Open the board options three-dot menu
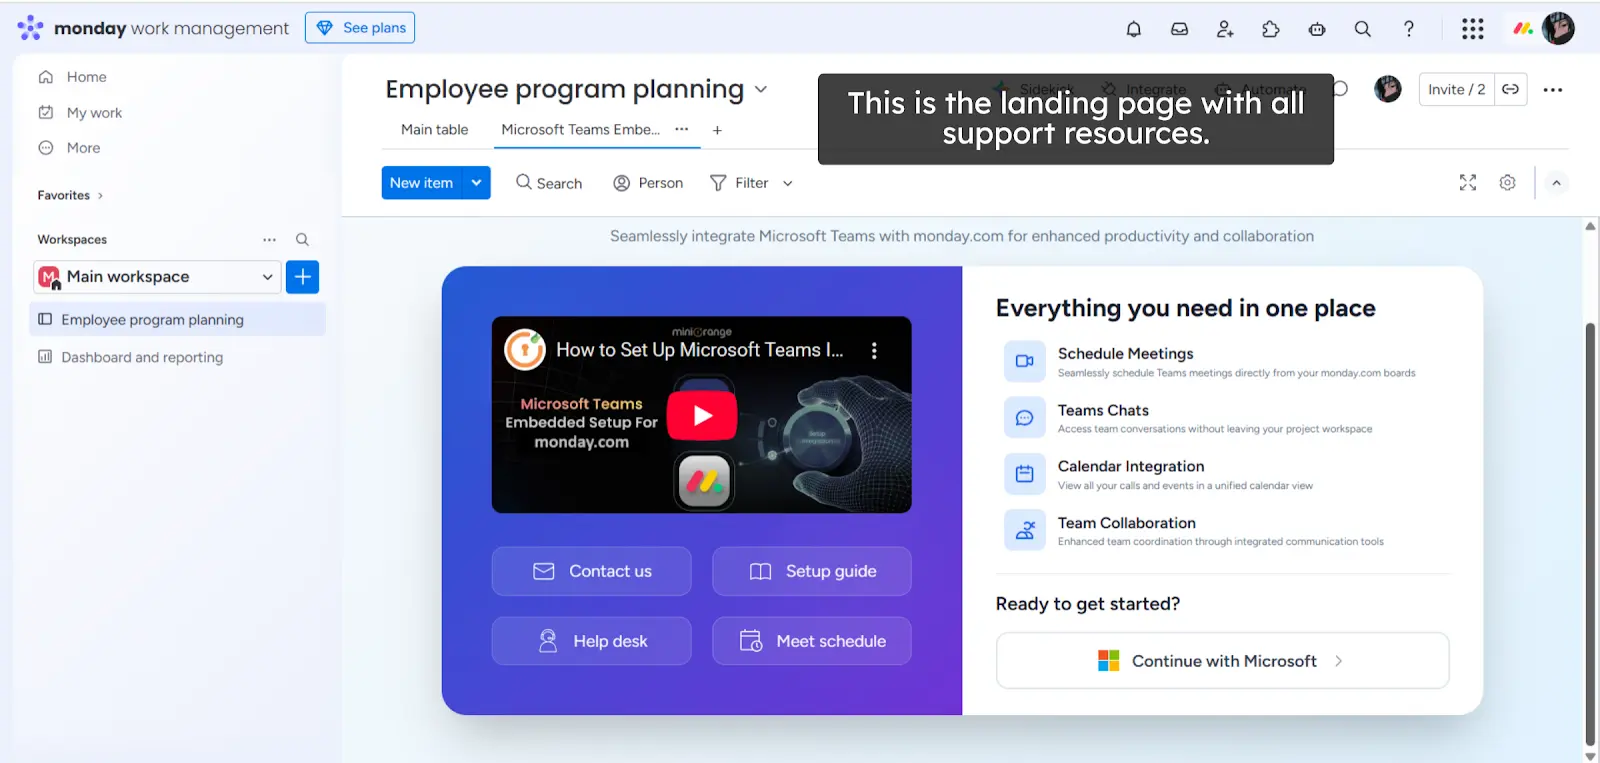The height and width of the screenshot is (763, 1600). point(1552,90)
